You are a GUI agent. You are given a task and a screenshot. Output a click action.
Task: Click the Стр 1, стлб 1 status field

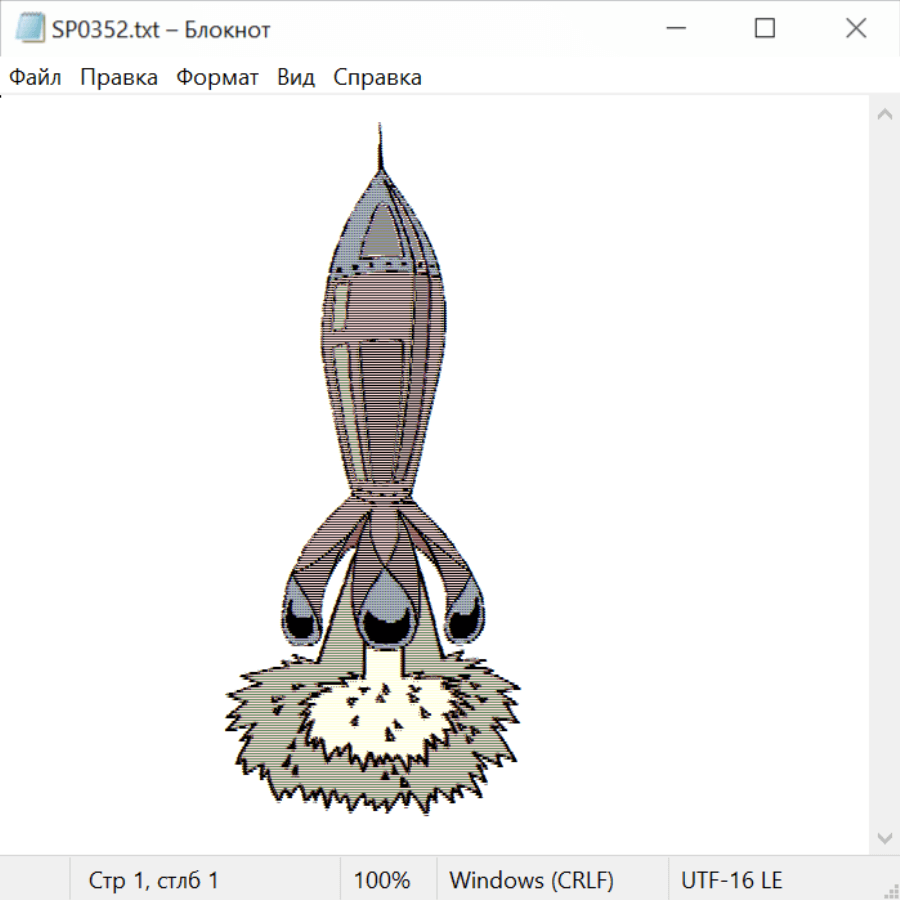(154, 880)
